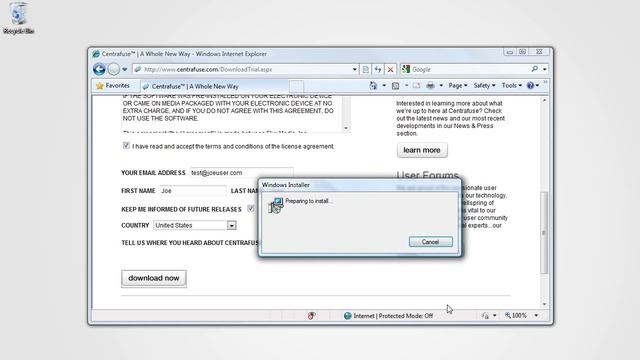
Task: Click the download now button
Action: coord(154,278)
